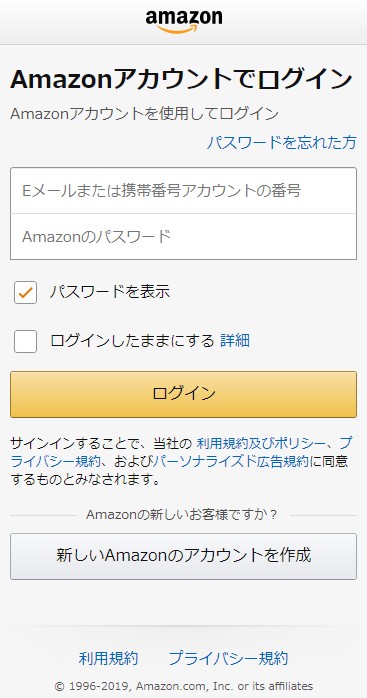Screen dimensions: 367x698
Task: Uncheck the パスワードを表示 checkbox
Action: pos(25,292)
